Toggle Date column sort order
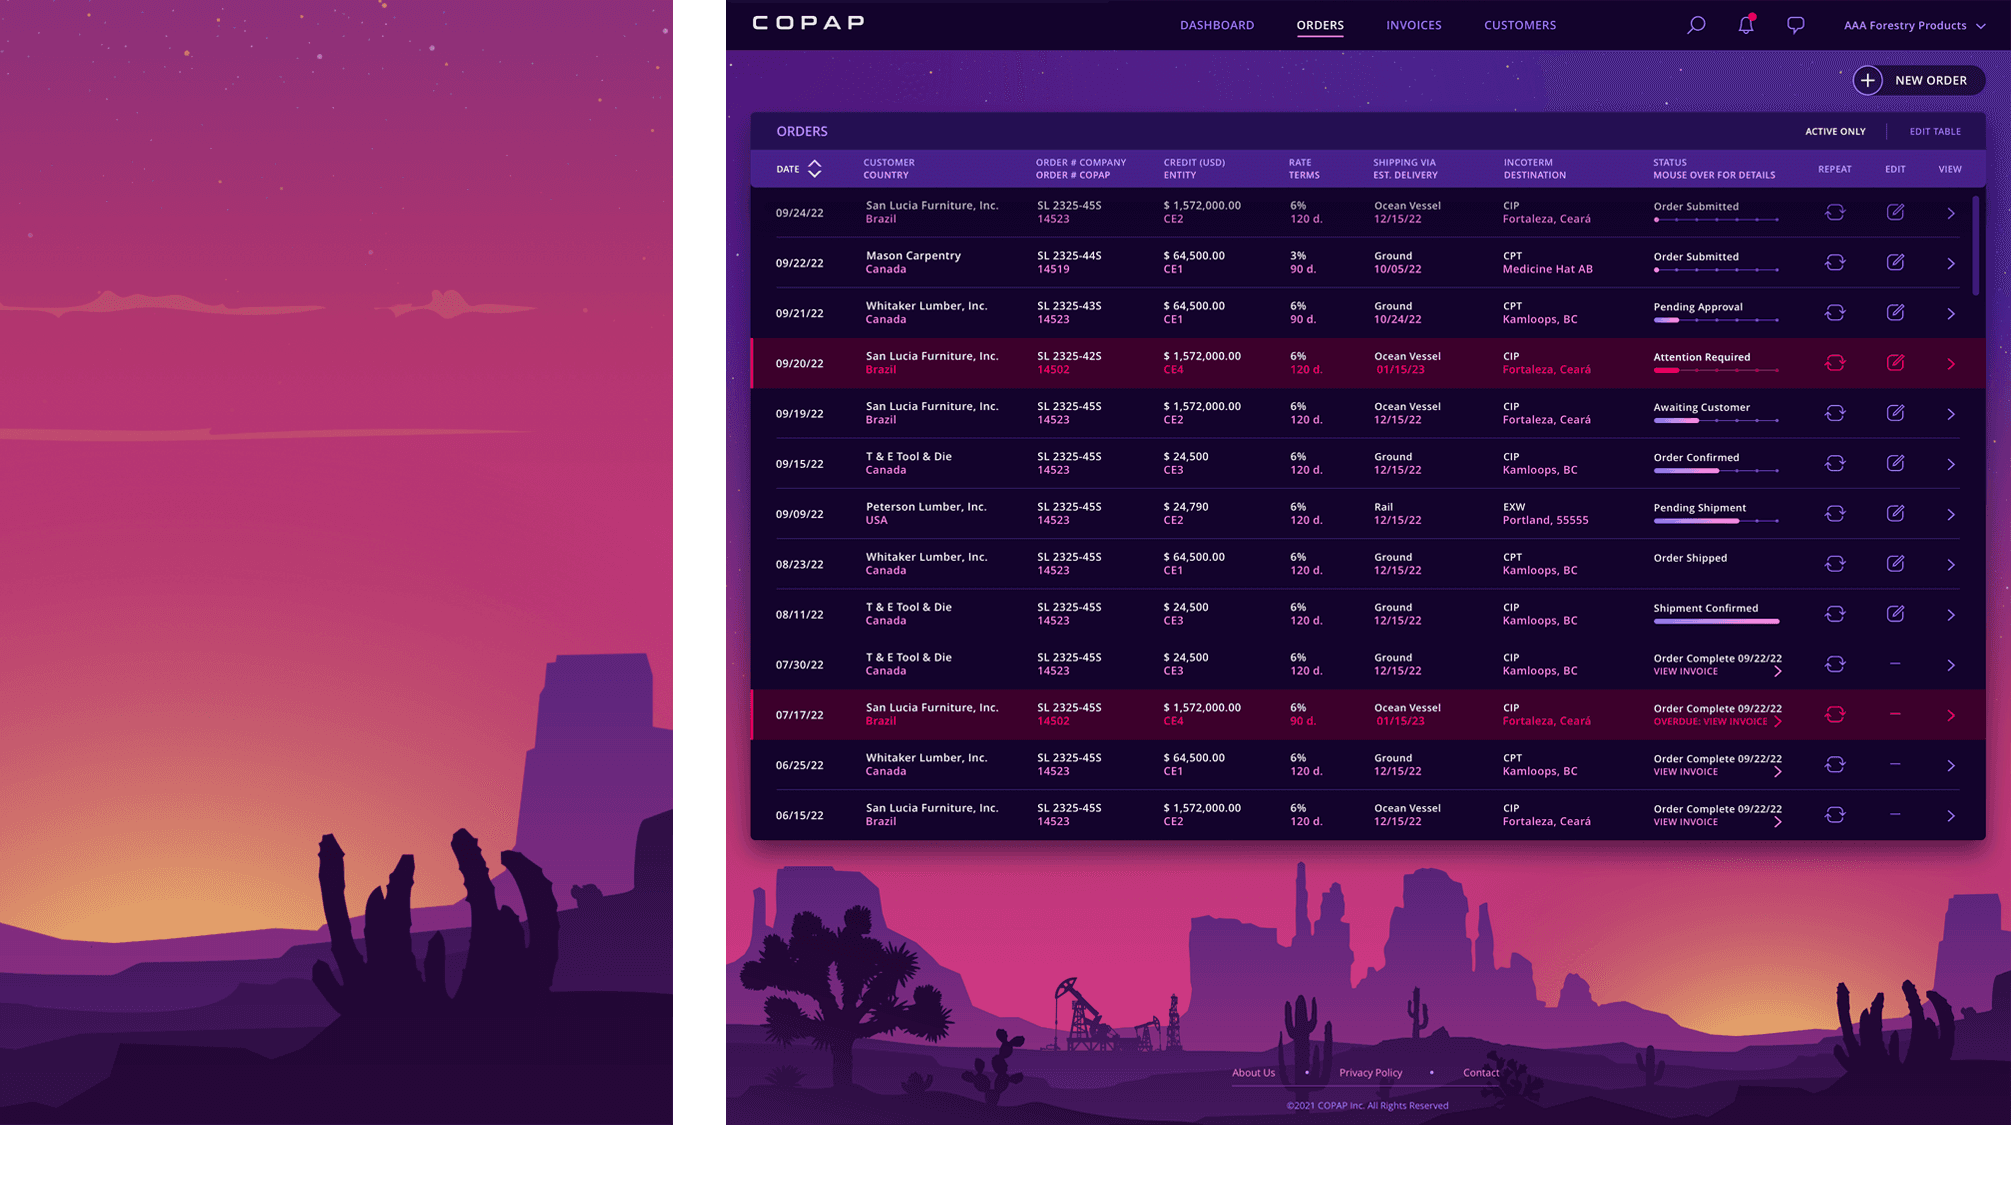Screen dimensions: 2011x1184 [x=814, y=169]
